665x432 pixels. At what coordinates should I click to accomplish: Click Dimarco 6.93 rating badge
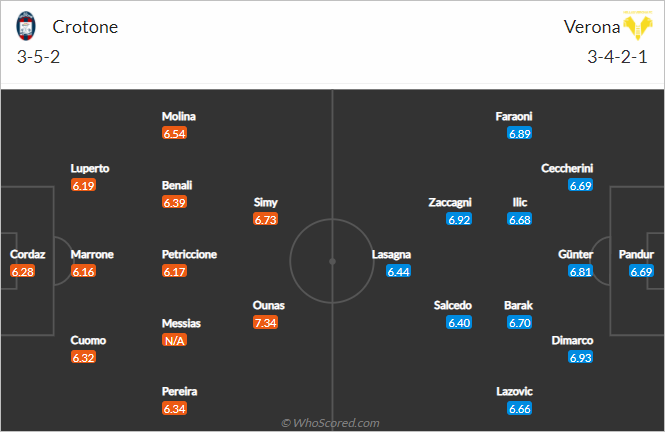point(580,357)
